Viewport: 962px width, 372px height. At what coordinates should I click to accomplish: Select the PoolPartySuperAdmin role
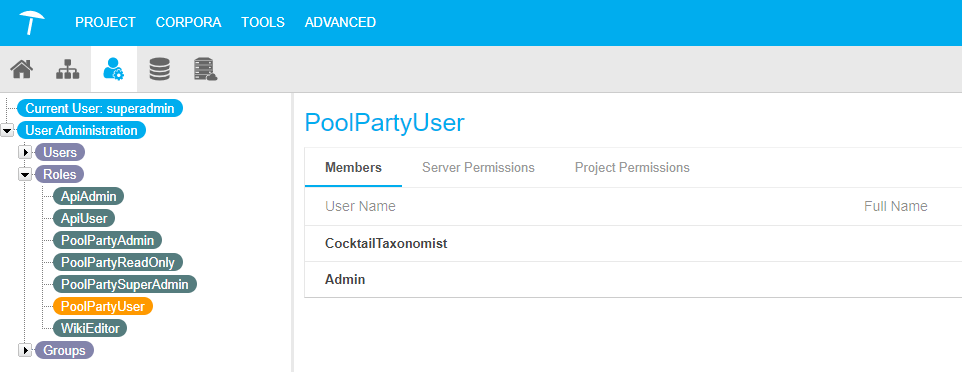click(125, 284)
